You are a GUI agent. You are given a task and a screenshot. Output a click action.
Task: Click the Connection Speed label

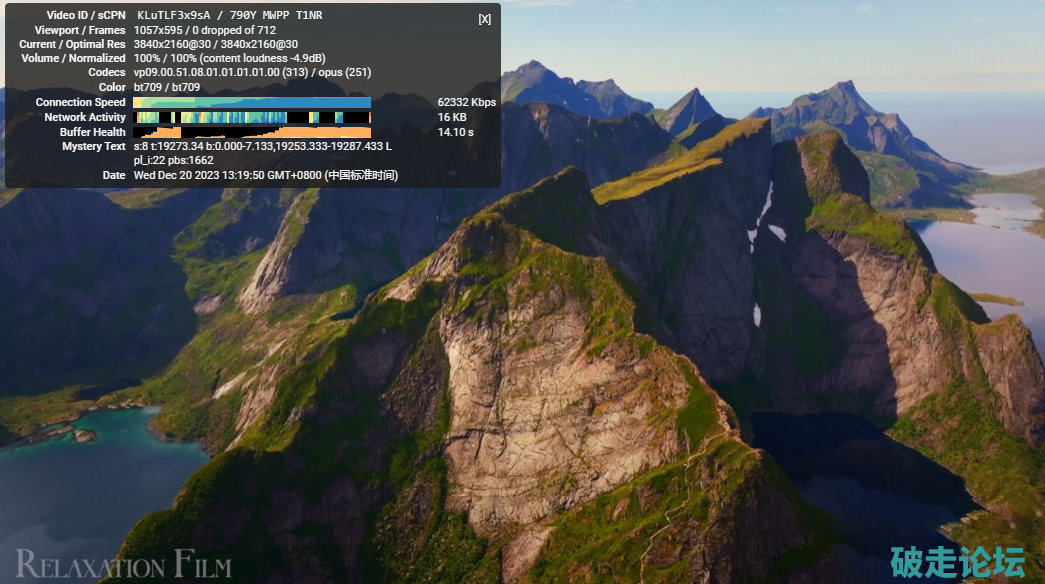80,102
